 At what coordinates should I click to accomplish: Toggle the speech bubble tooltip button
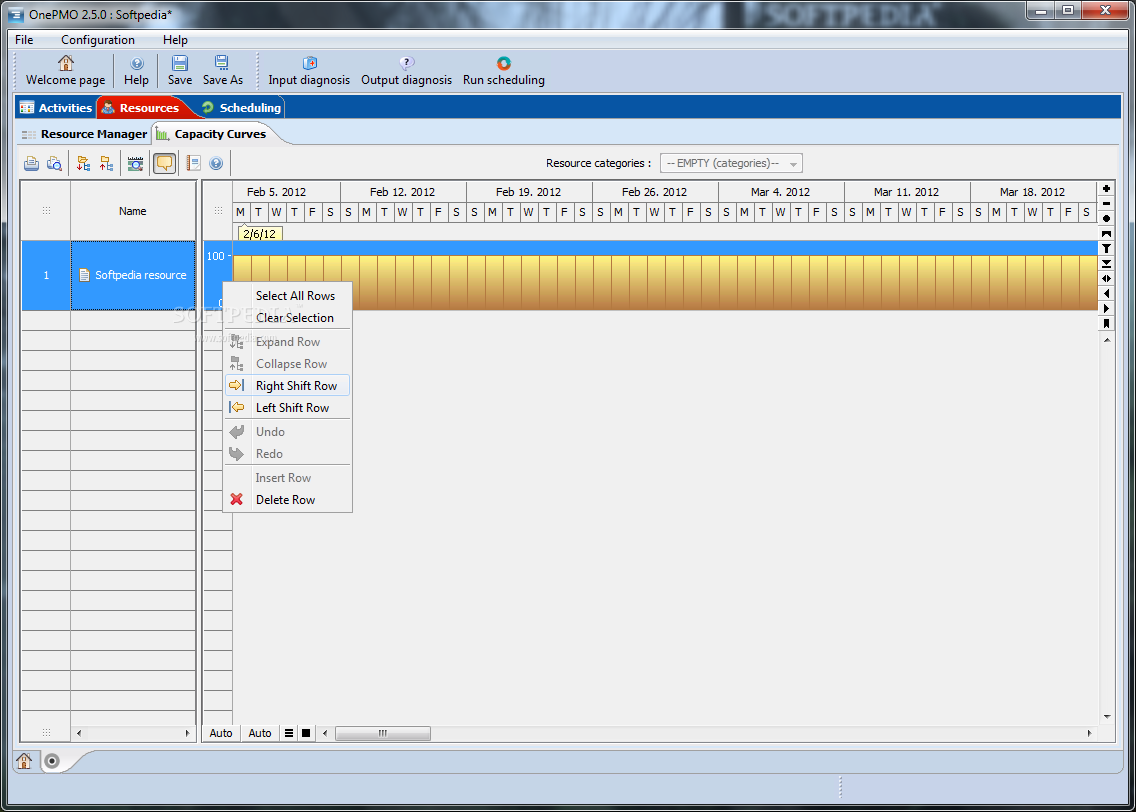pyautogui.click(x=164, y=164)
